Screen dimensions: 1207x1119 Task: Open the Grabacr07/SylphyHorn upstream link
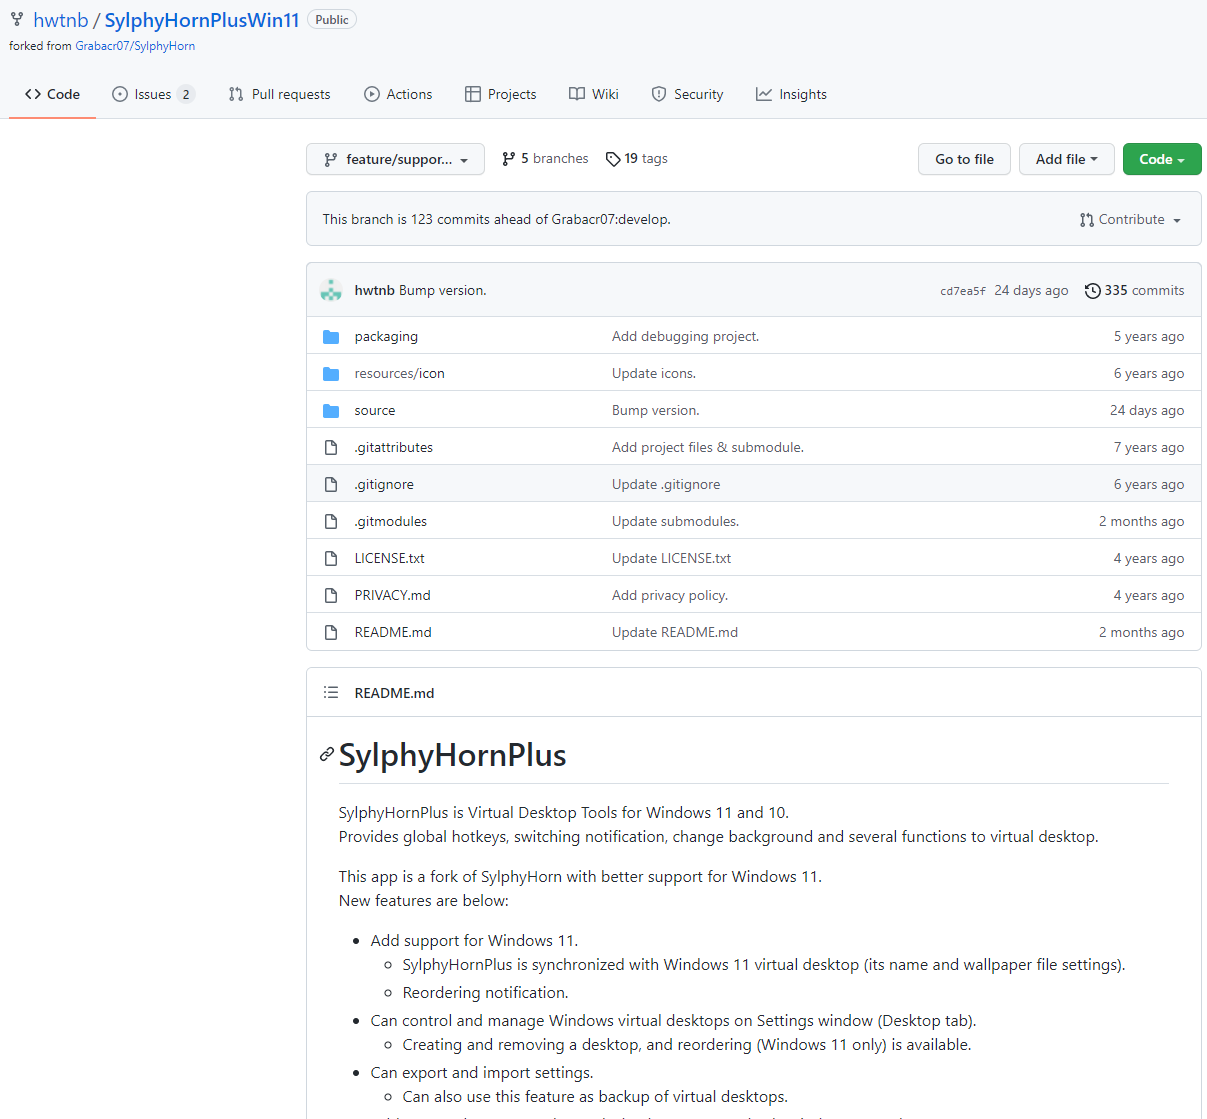[x=135, y=46]
